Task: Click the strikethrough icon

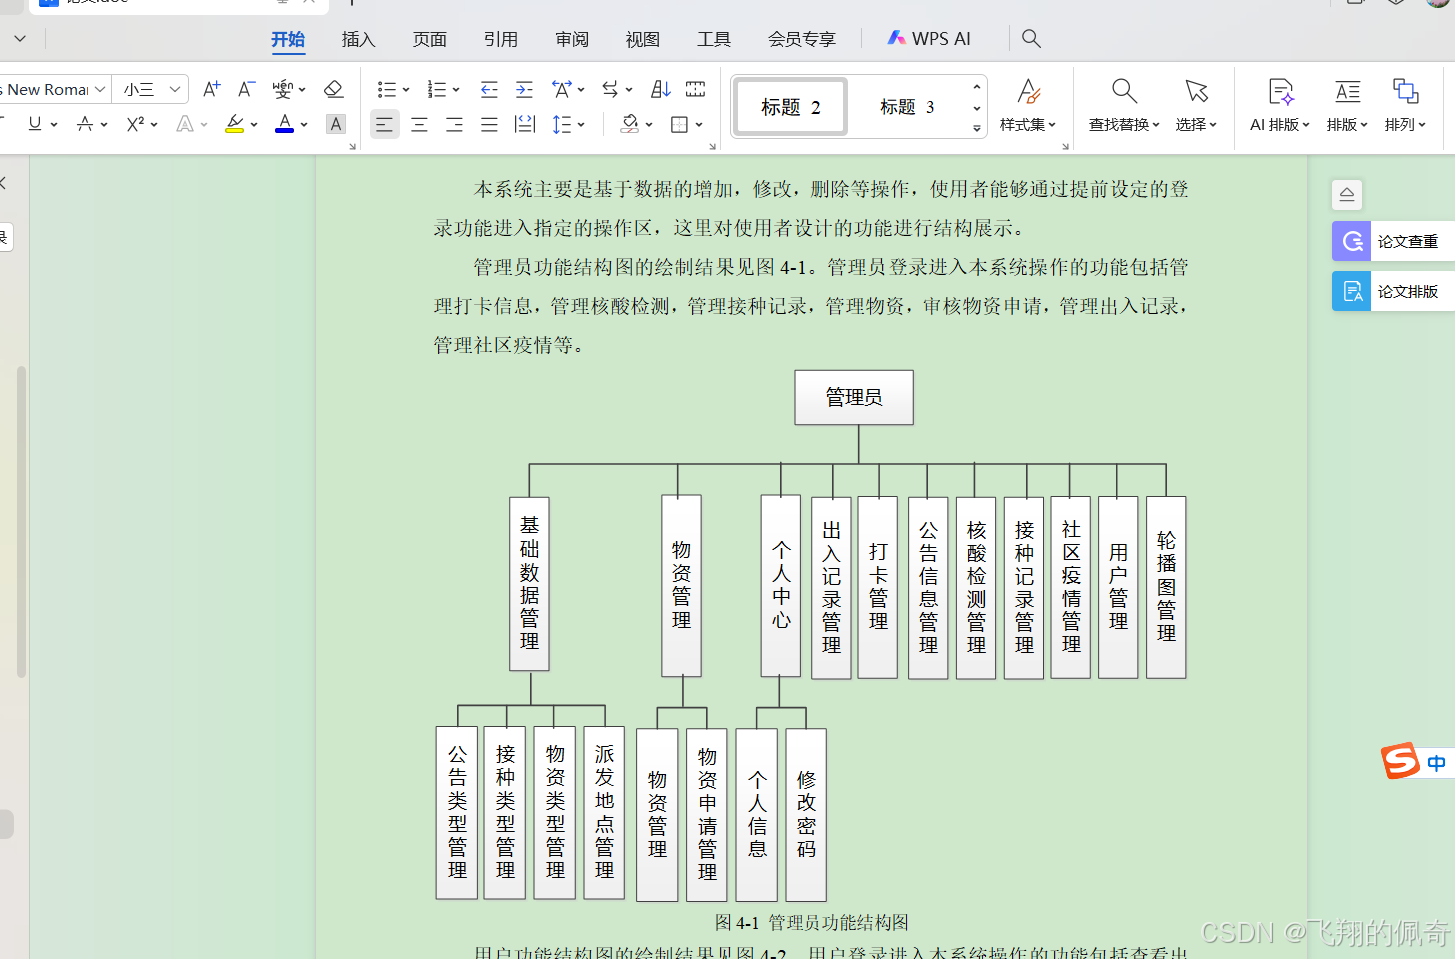Action: tap(85, 124)
